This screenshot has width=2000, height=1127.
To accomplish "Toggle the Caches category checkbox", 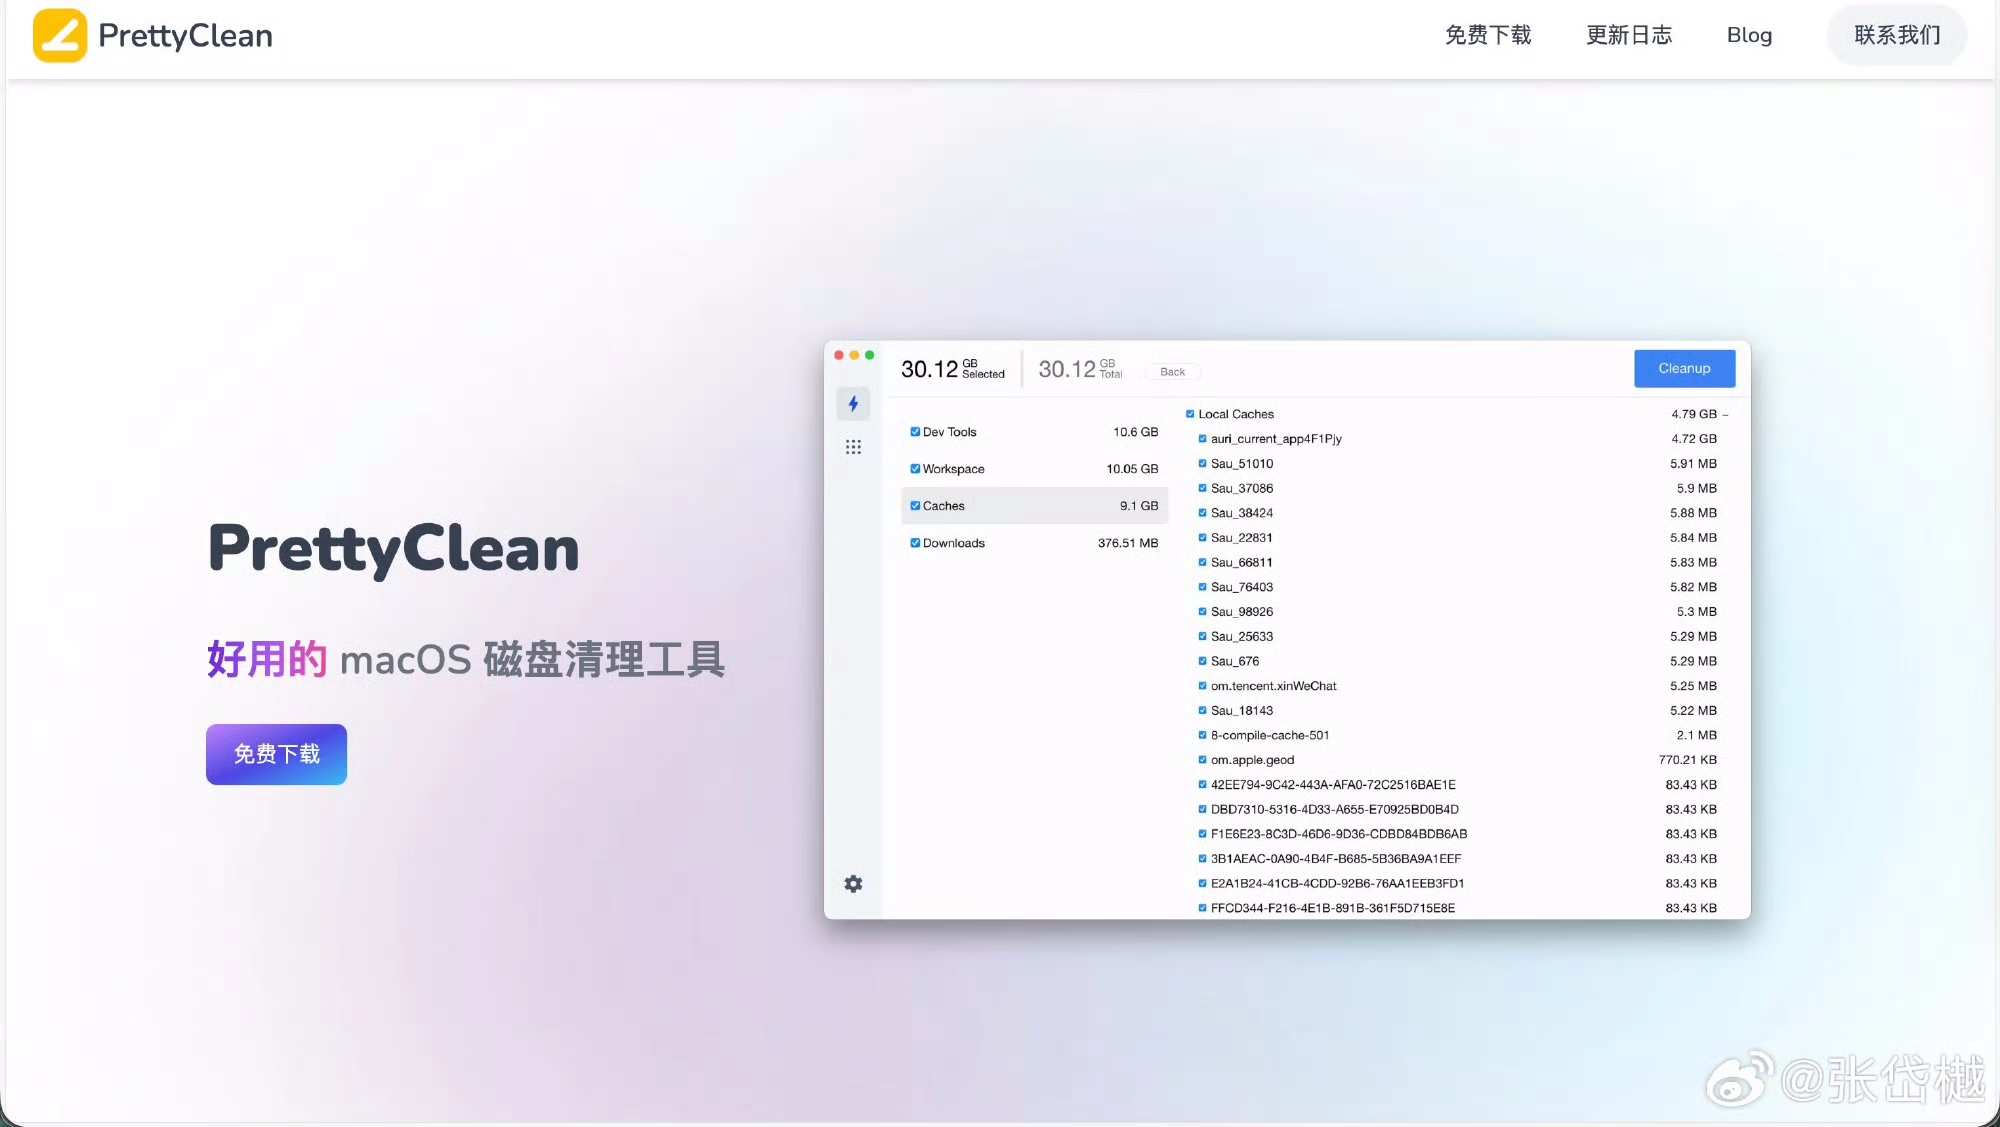I will coord(915,506).
